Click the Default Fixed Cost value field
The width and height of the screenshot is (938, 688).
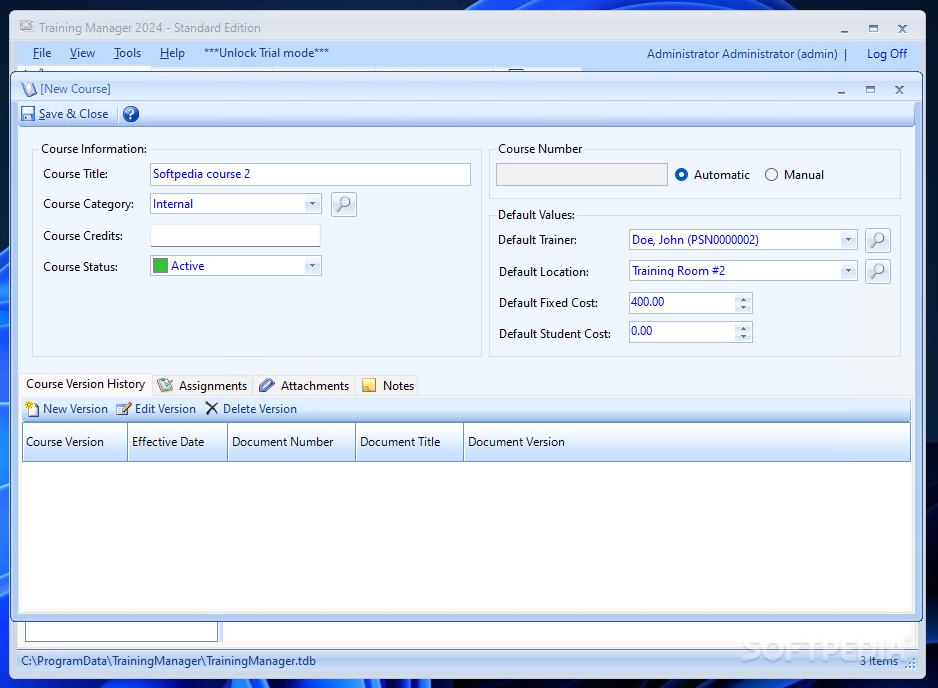point(681,302)
